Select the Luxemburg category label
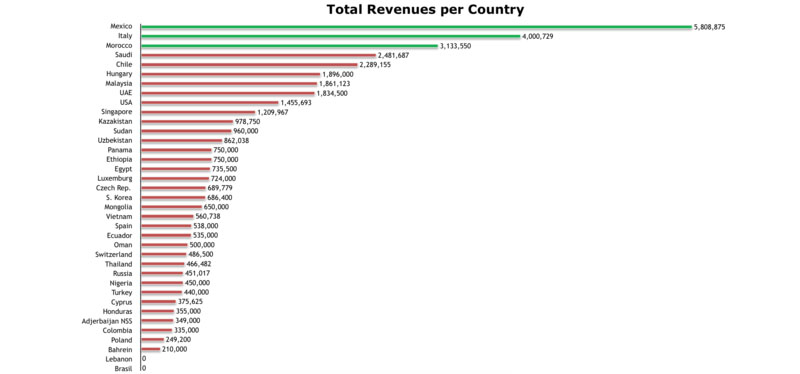800x374 pixels. pyautogui.click(x=115, y=179)
